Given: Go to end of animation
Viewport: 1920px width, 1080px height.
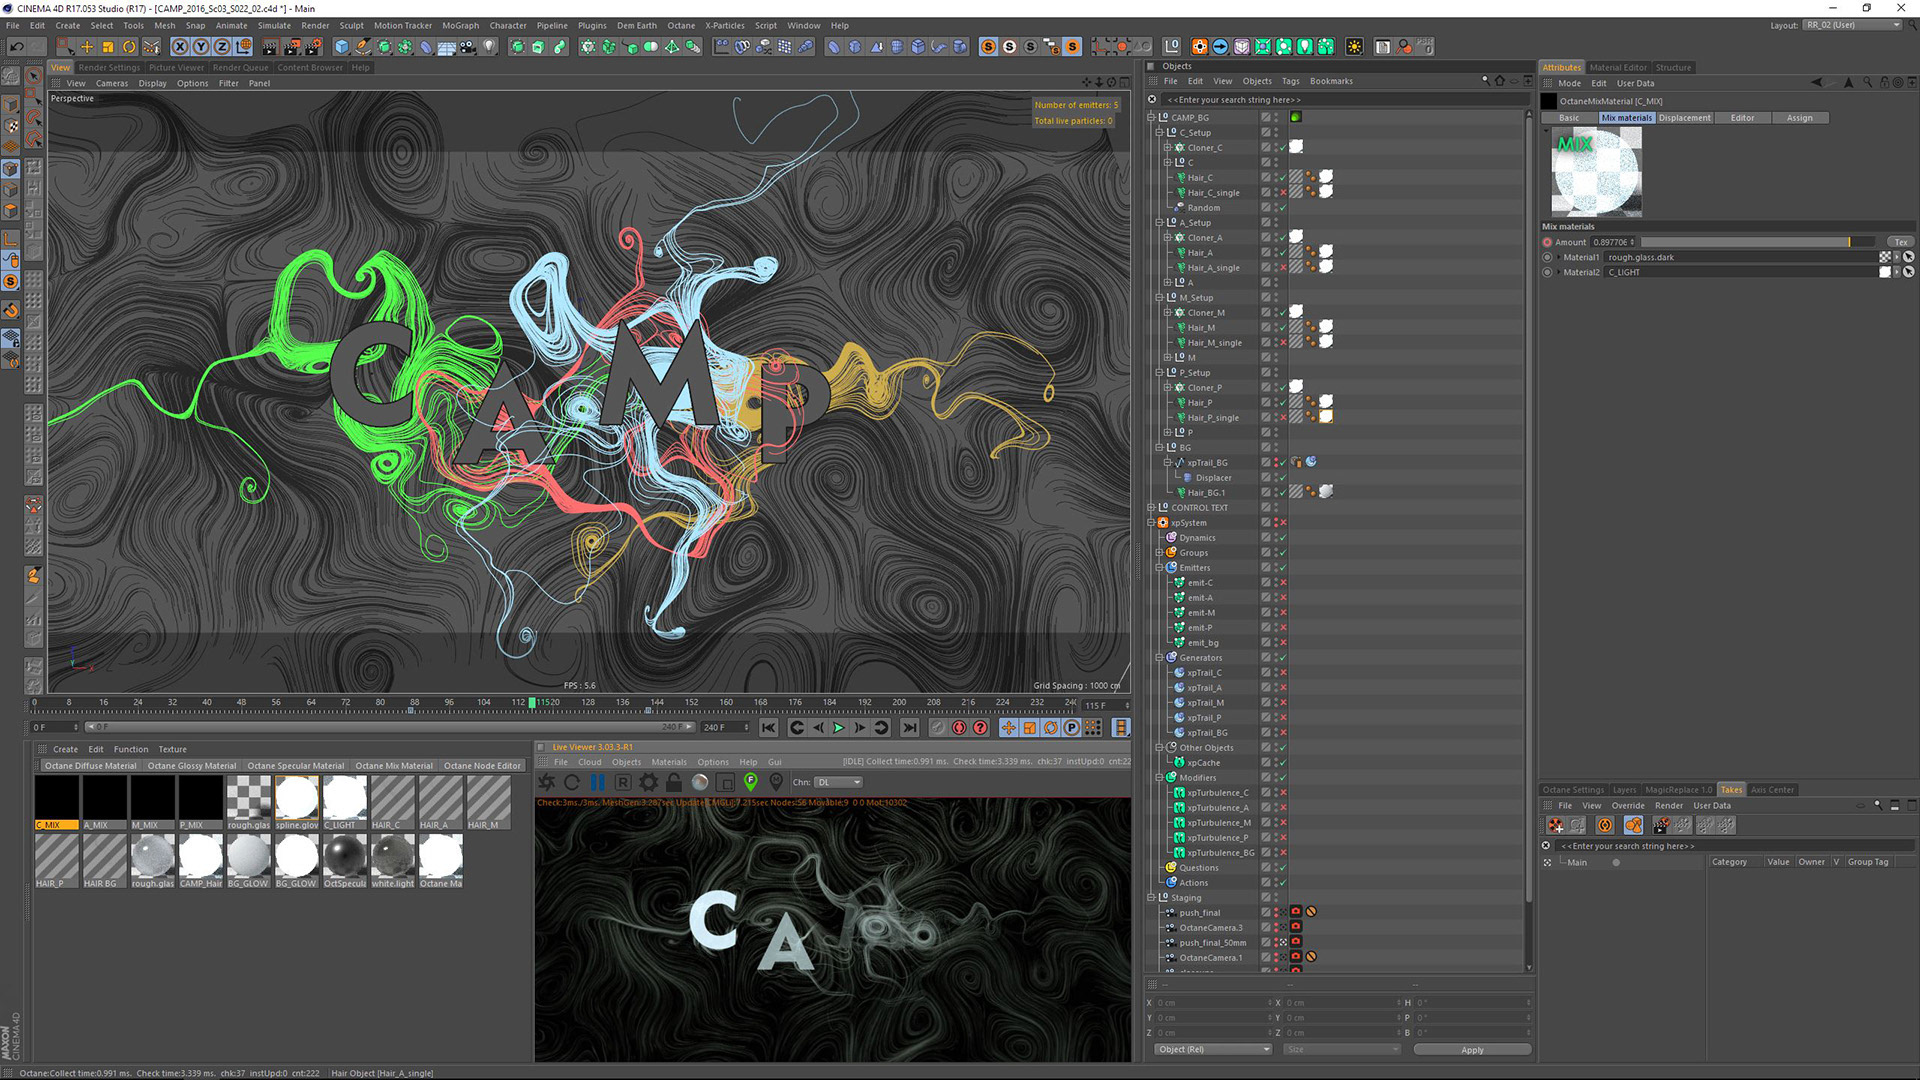Looking at the screenshot, I should (910, 728).
